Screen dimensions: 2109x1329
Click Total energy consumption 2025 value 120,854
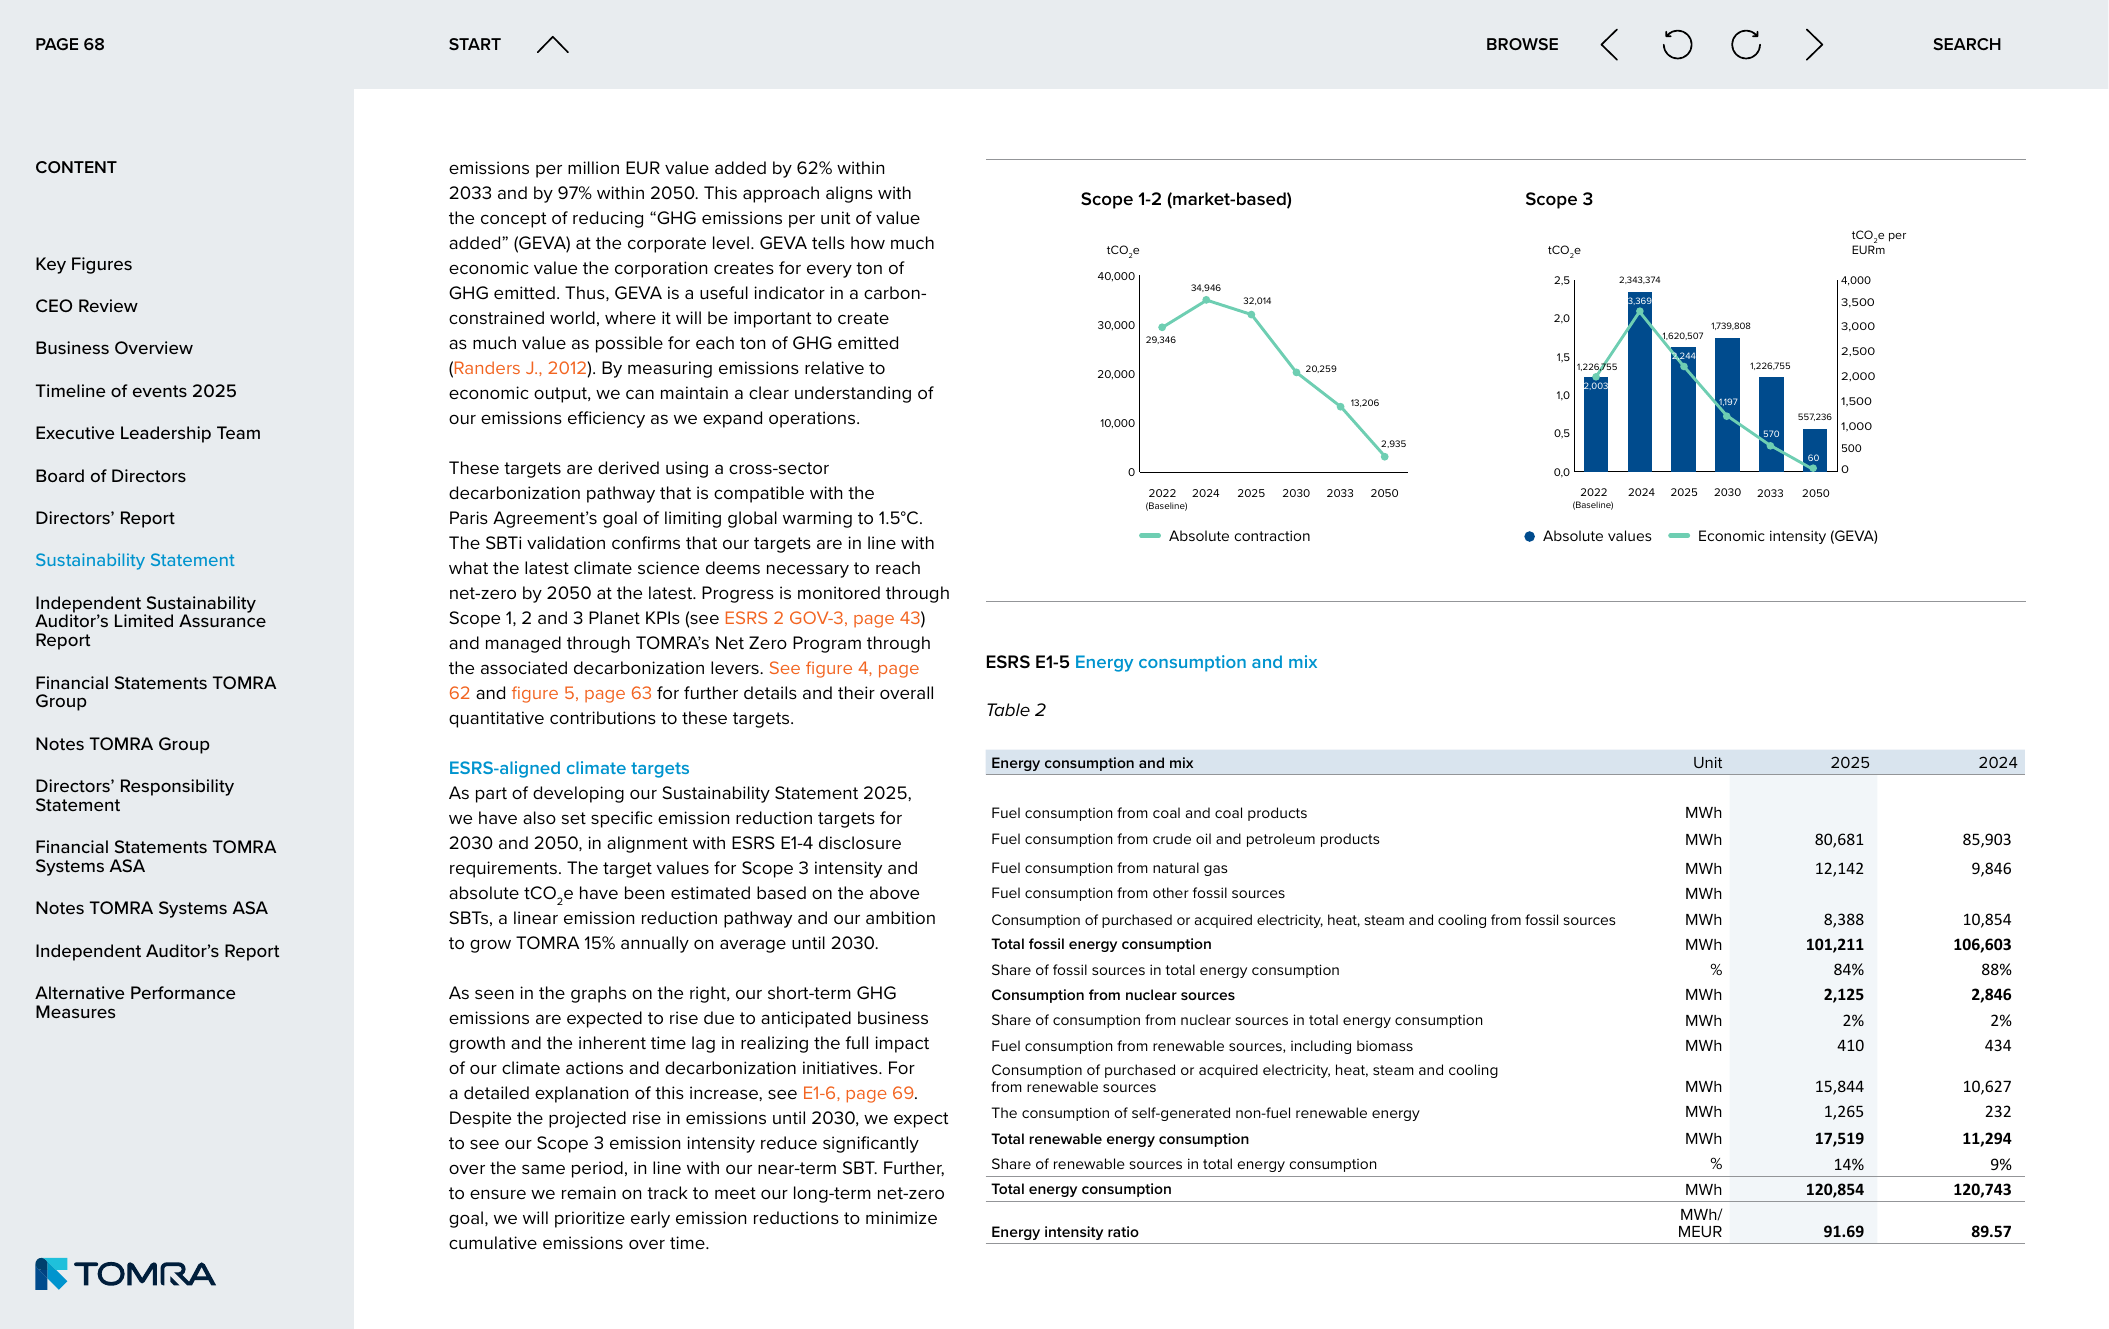click(1834, 1189)
